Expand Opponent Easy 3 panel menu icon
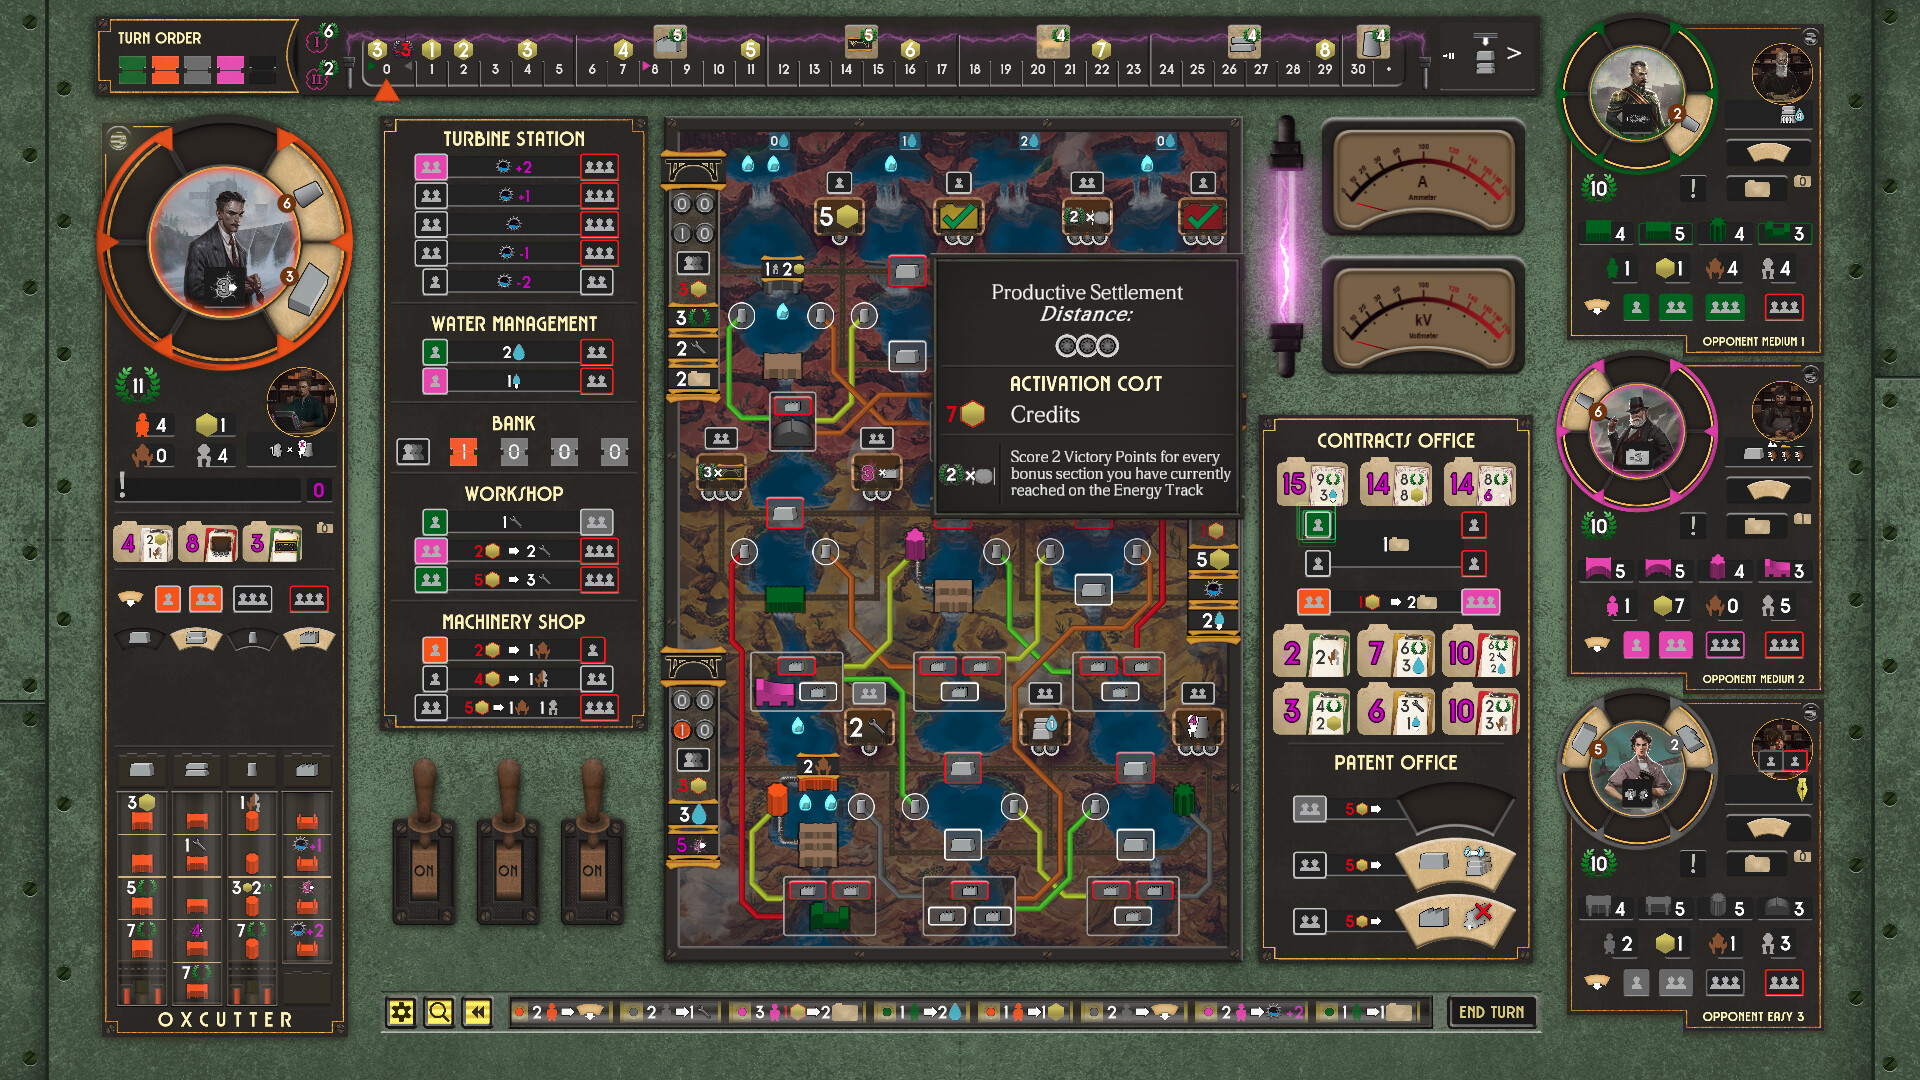 click(1810, 712)
